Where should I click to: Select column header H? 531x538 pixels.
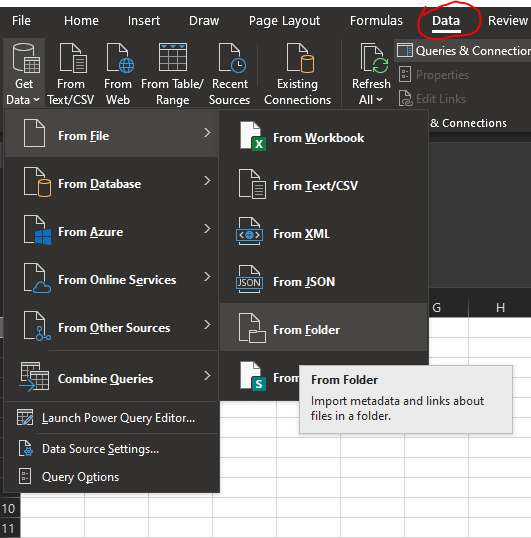(x=500, y=307)
